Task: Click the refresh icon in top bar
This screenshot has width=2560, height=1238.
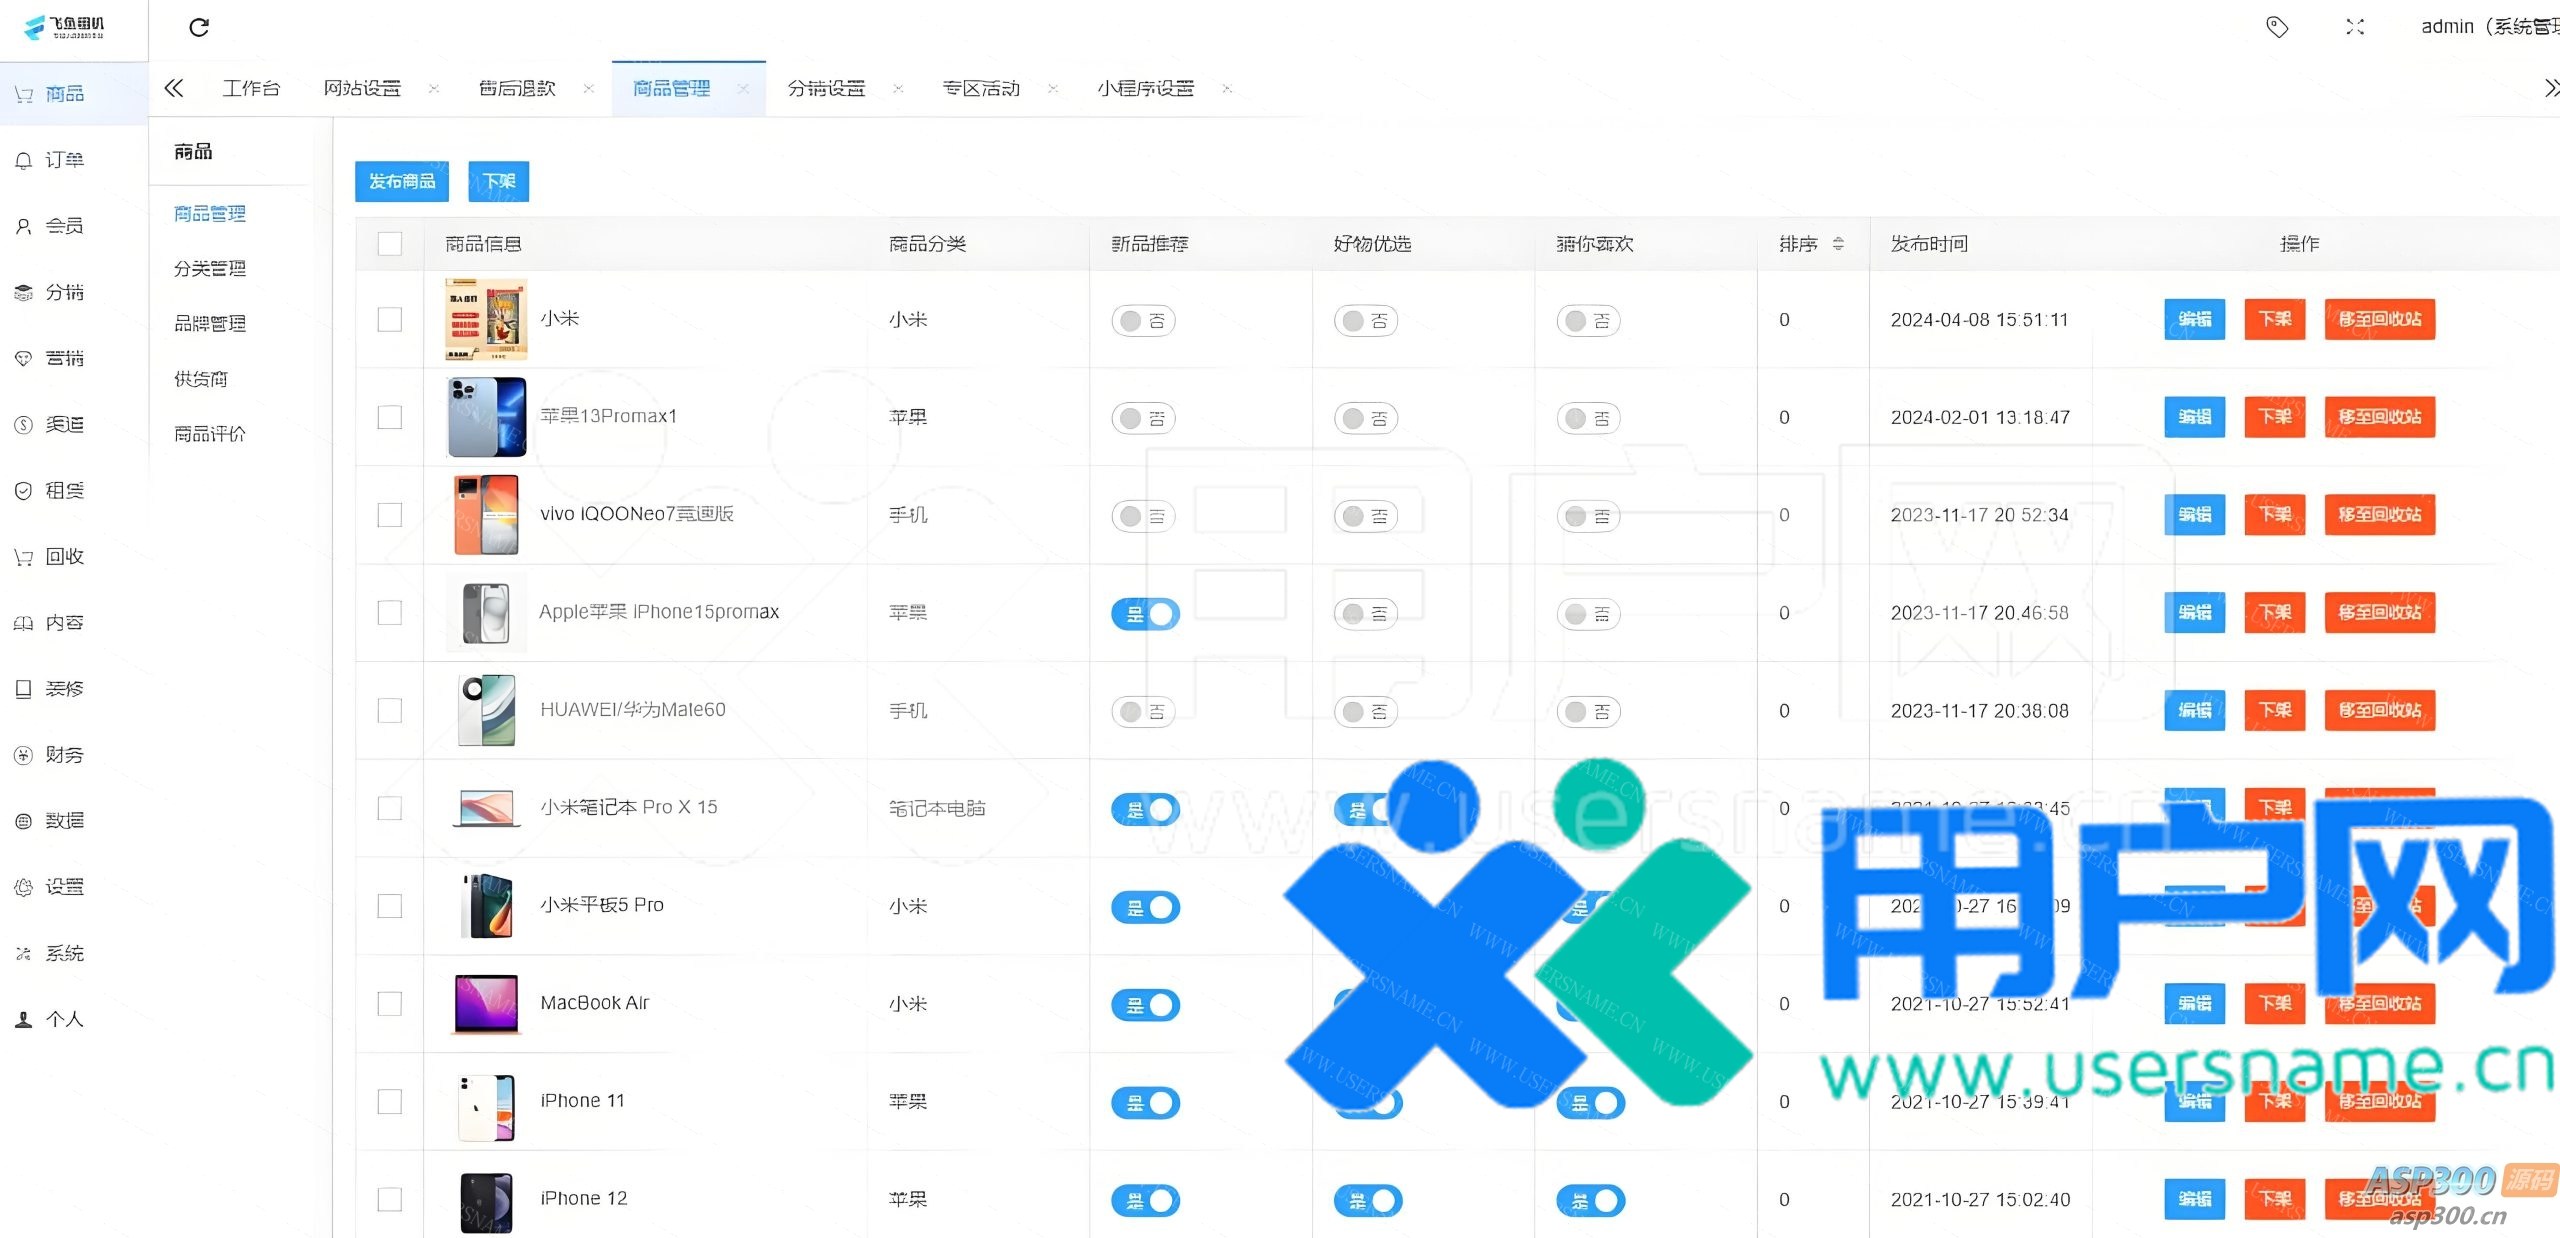Action: (199, 27)
